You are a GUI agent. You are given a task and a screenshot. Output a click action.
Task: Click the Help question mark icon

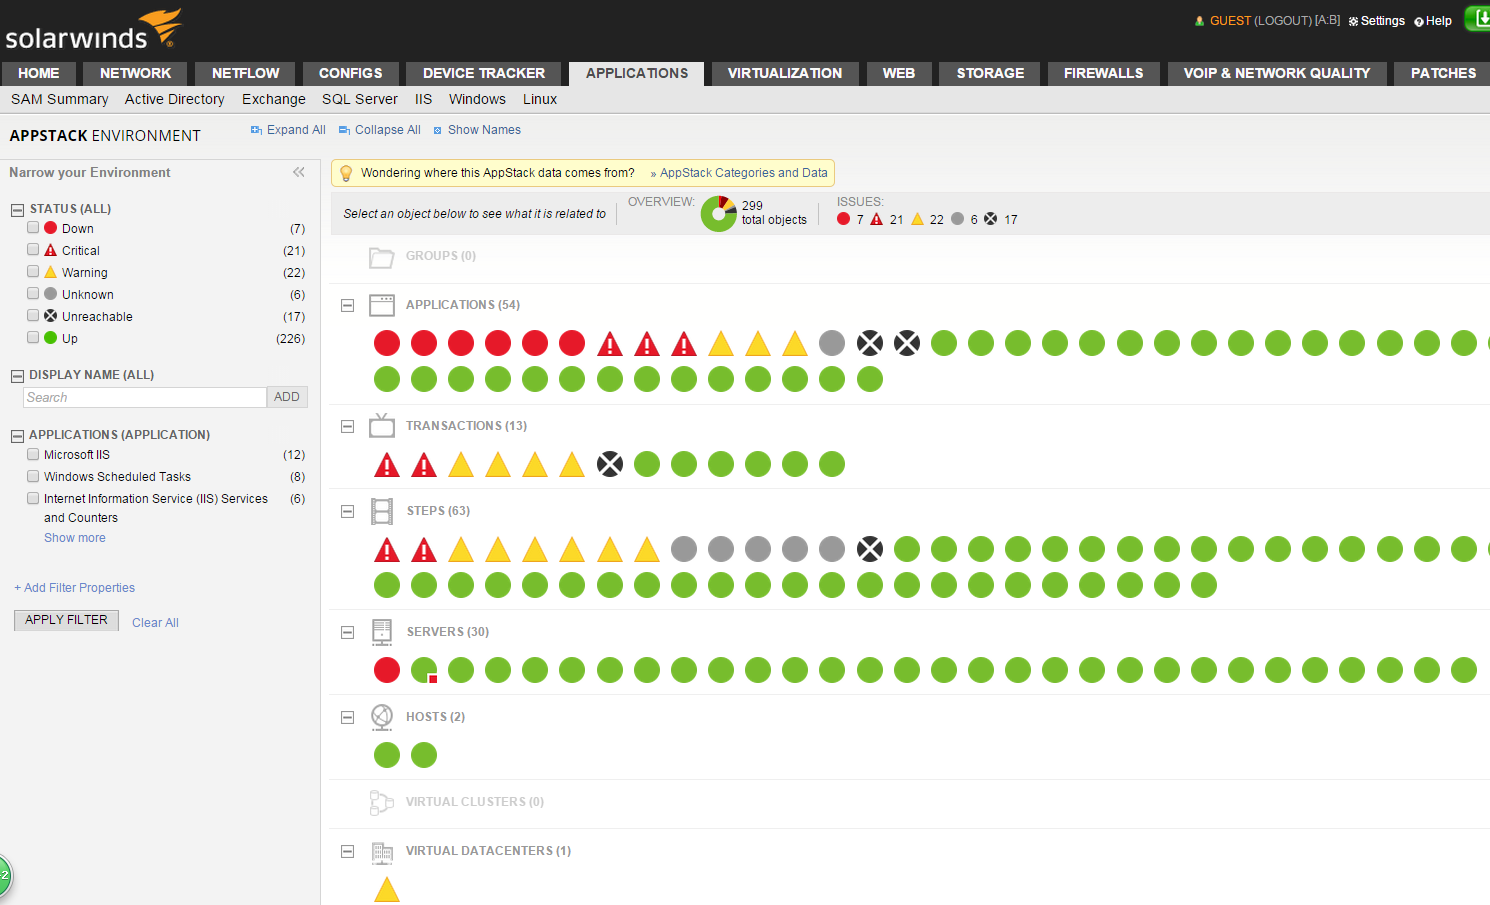(1419, 21)
